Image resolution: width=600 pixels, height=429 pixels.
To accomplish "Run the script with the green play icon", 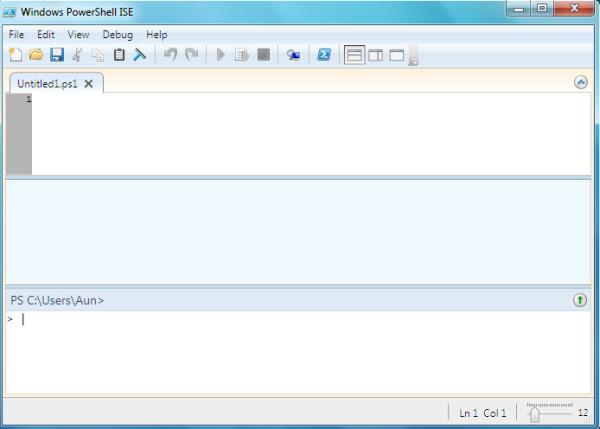I will tap(221, 55).
